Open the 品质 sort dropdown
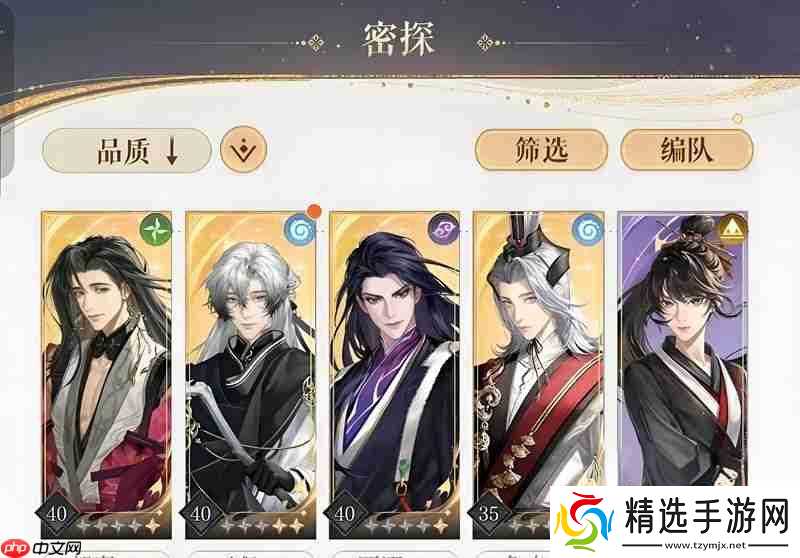The width and height of the screenshot is (800, 558). (x=127, y=150)
